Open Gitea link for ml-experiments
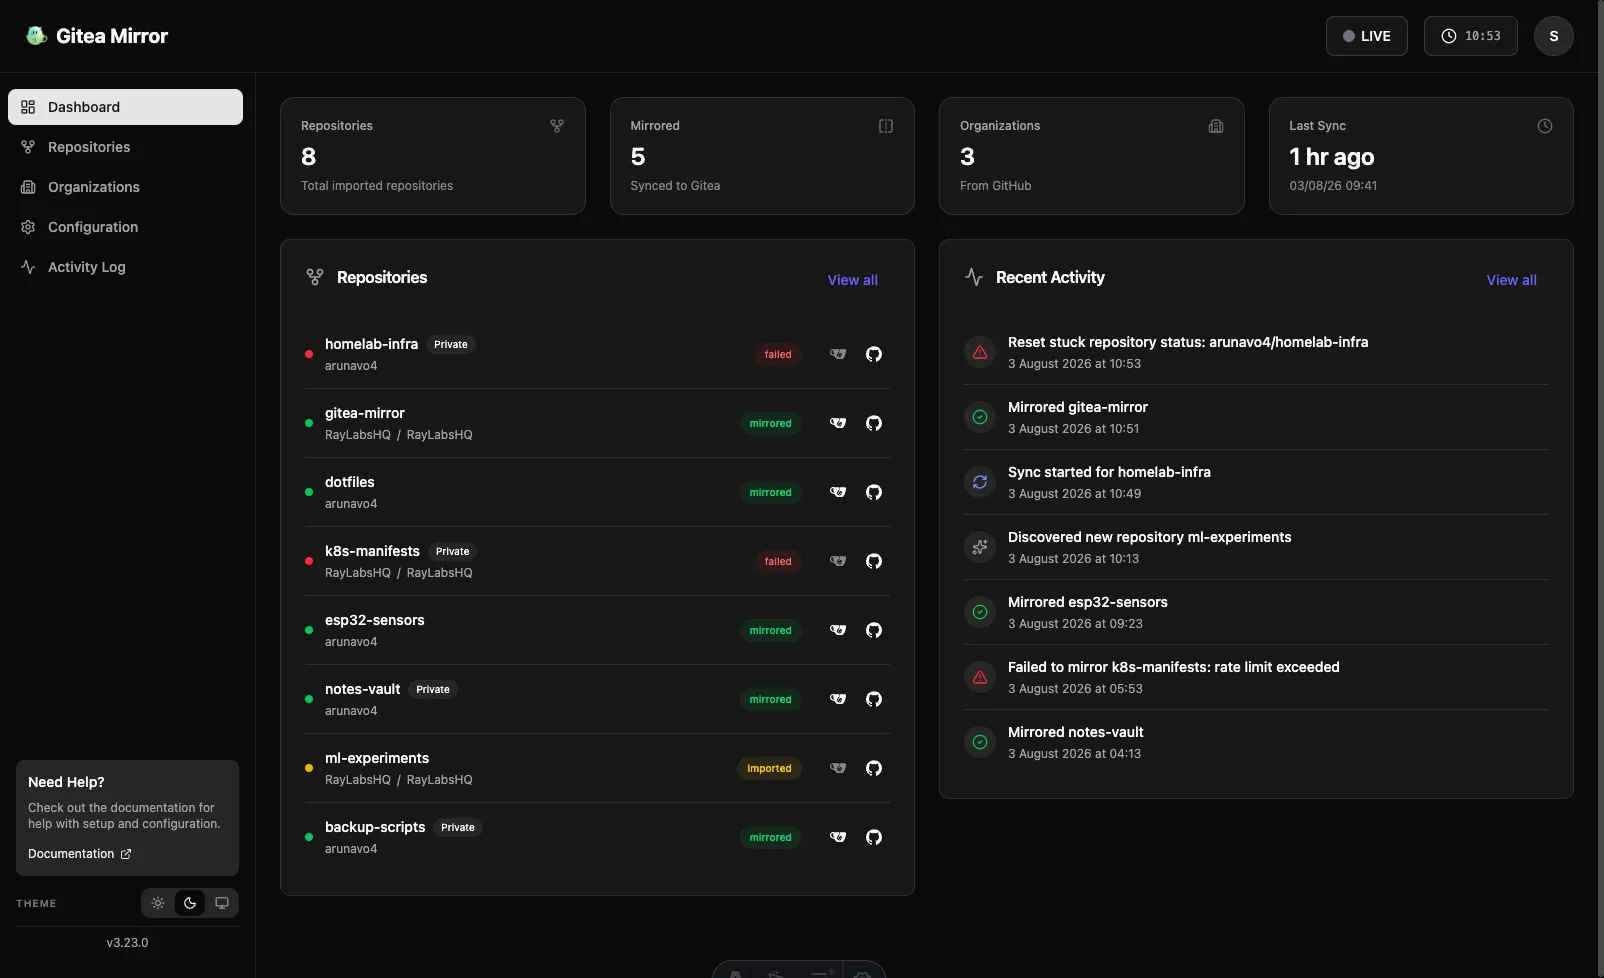Viewport: 1604px width, 978px height. pos(838,768)
